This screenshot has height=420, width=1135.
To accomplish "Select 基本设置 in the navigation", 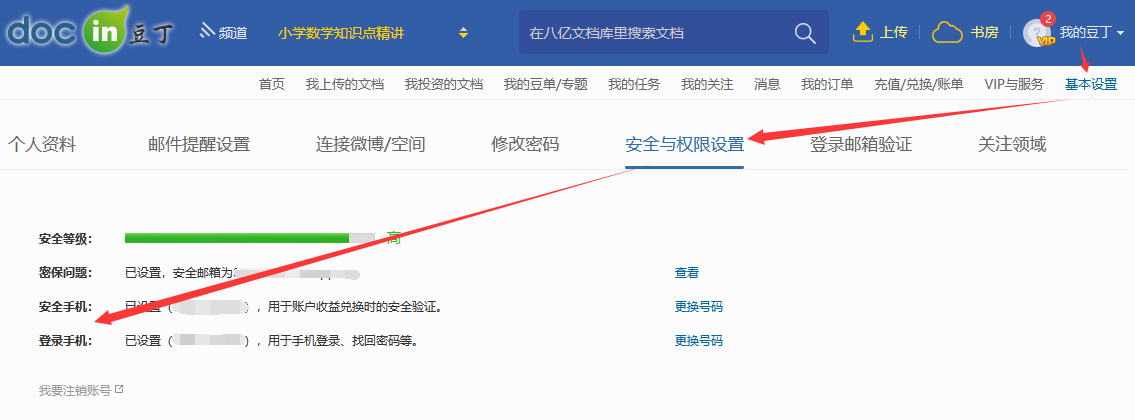I will pyautogui.click(x=1091, y=85).
